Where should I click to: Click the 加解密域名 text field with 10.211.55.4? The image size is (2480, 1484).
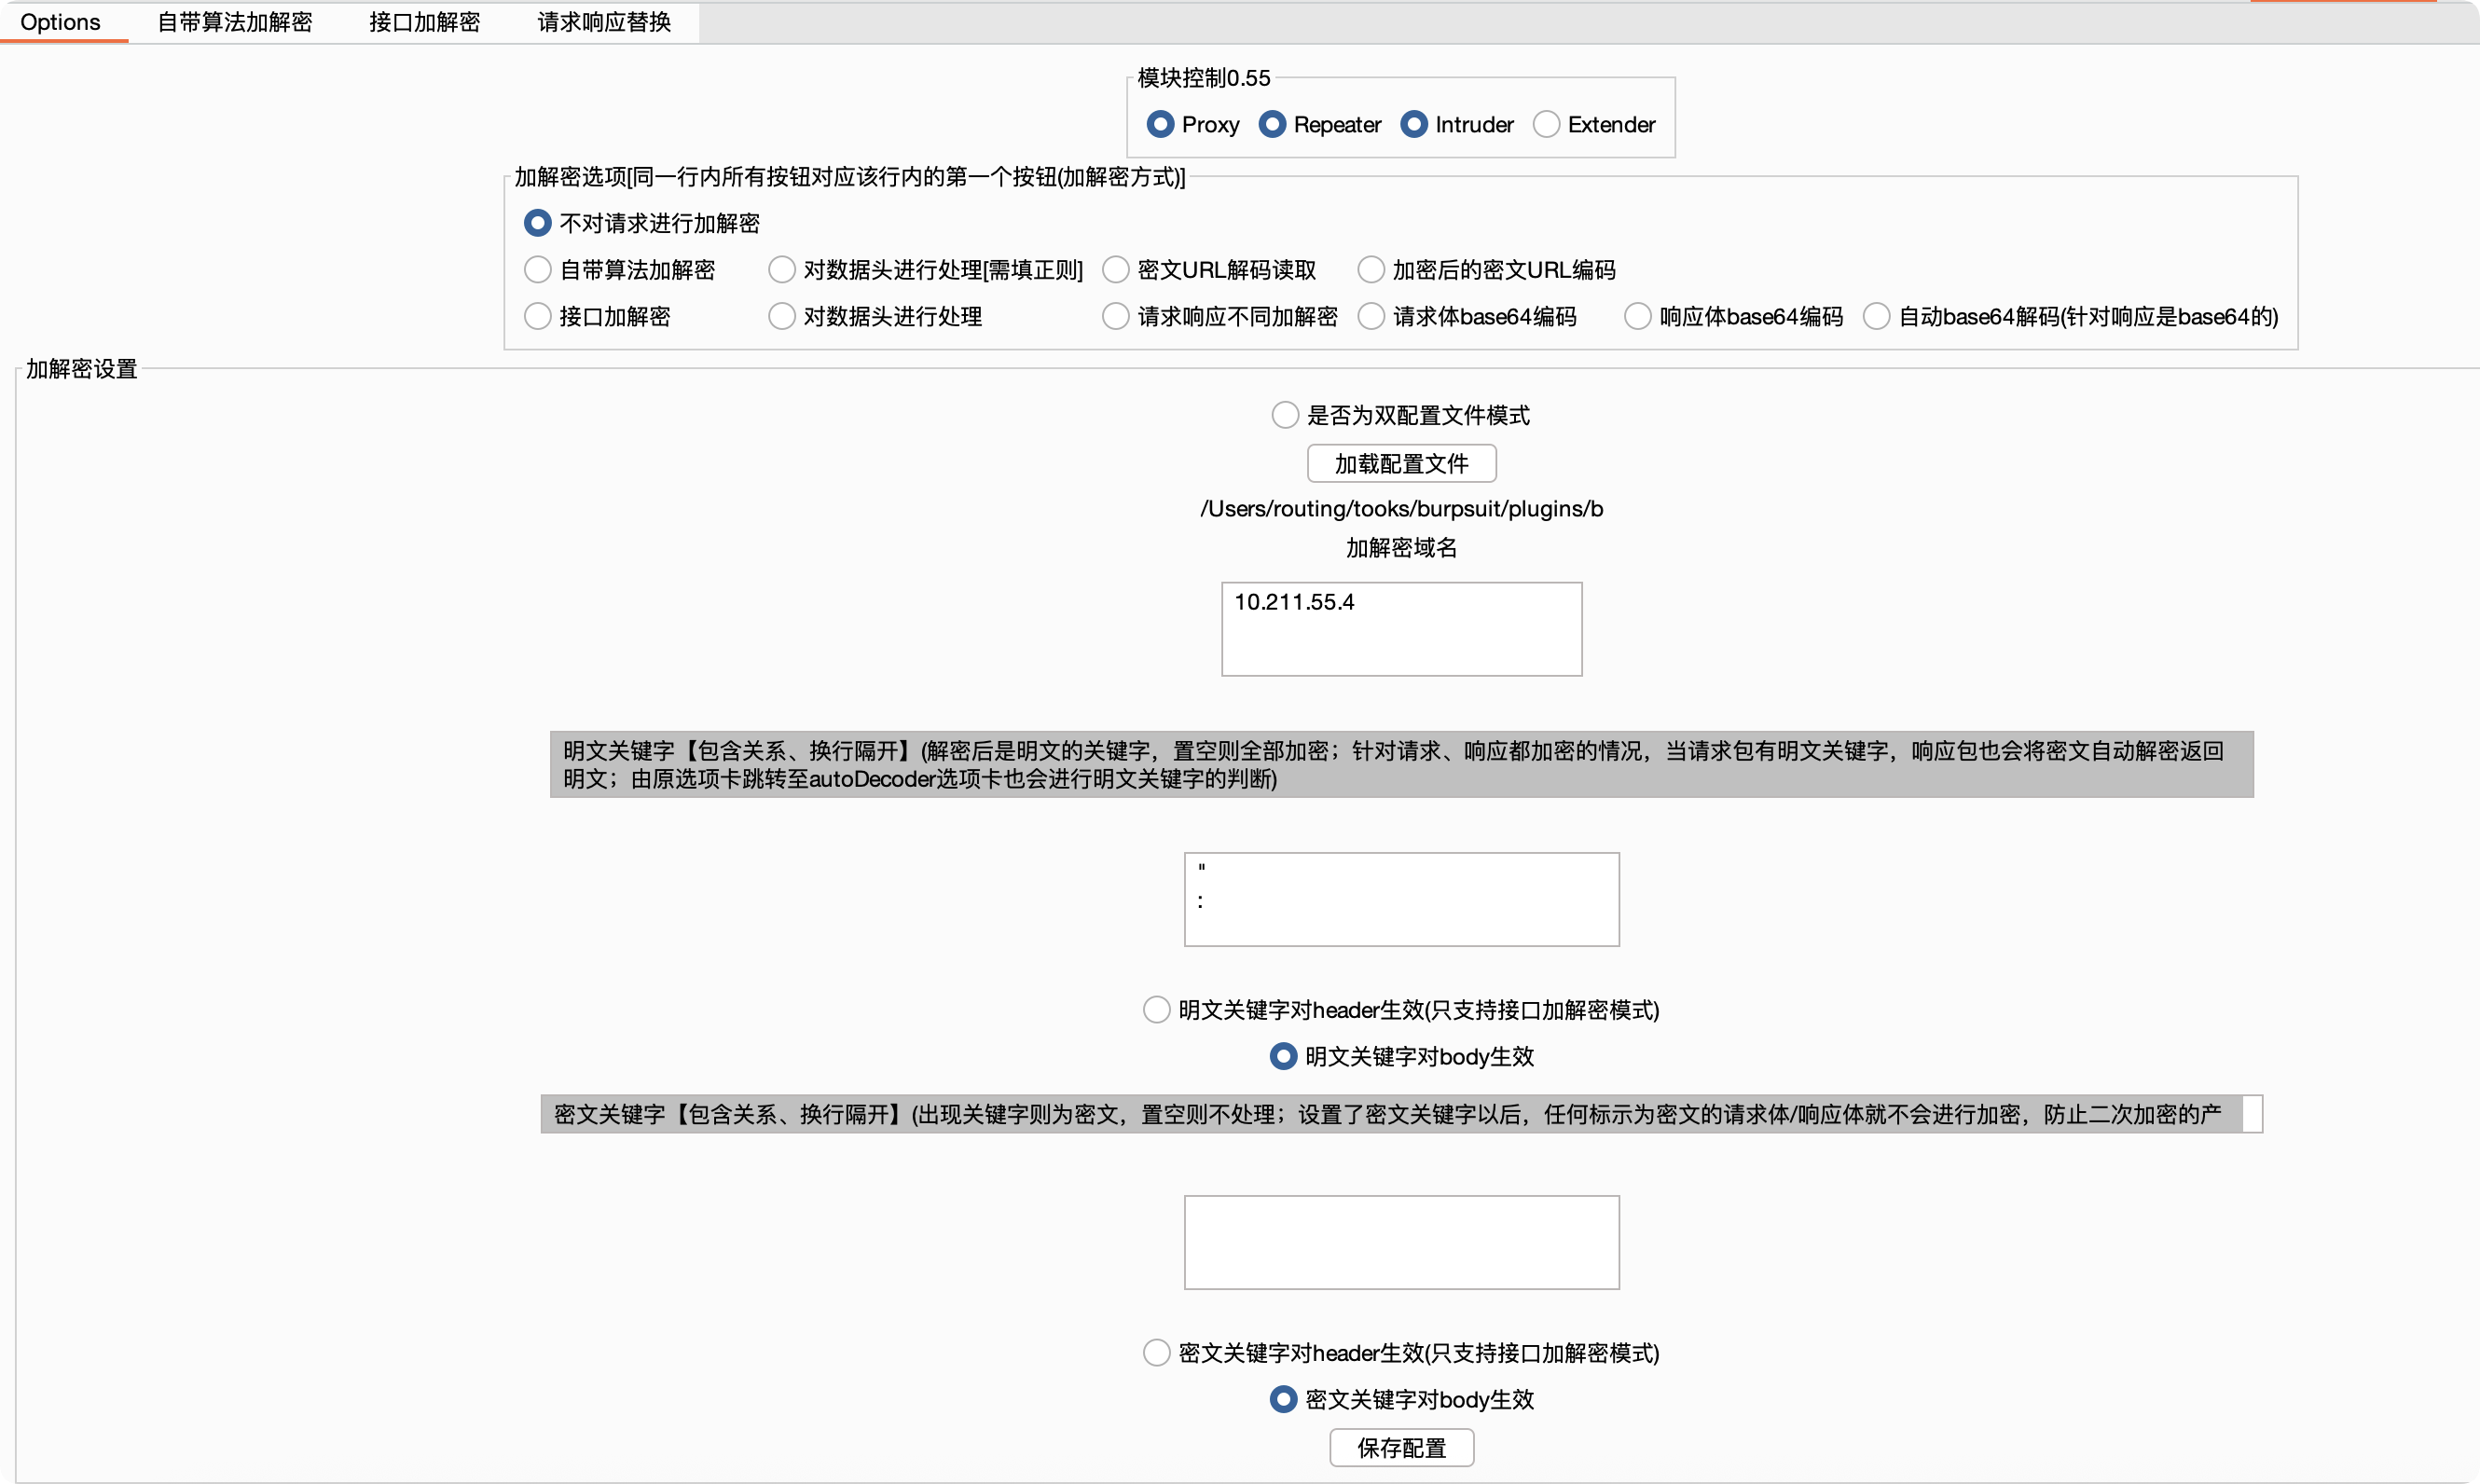[x=1401, y=629]
